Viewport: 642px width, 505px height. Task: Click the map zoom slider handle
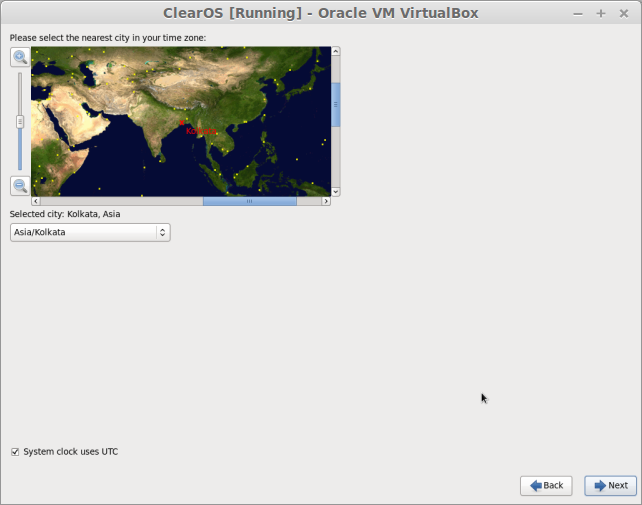point(20,122)
